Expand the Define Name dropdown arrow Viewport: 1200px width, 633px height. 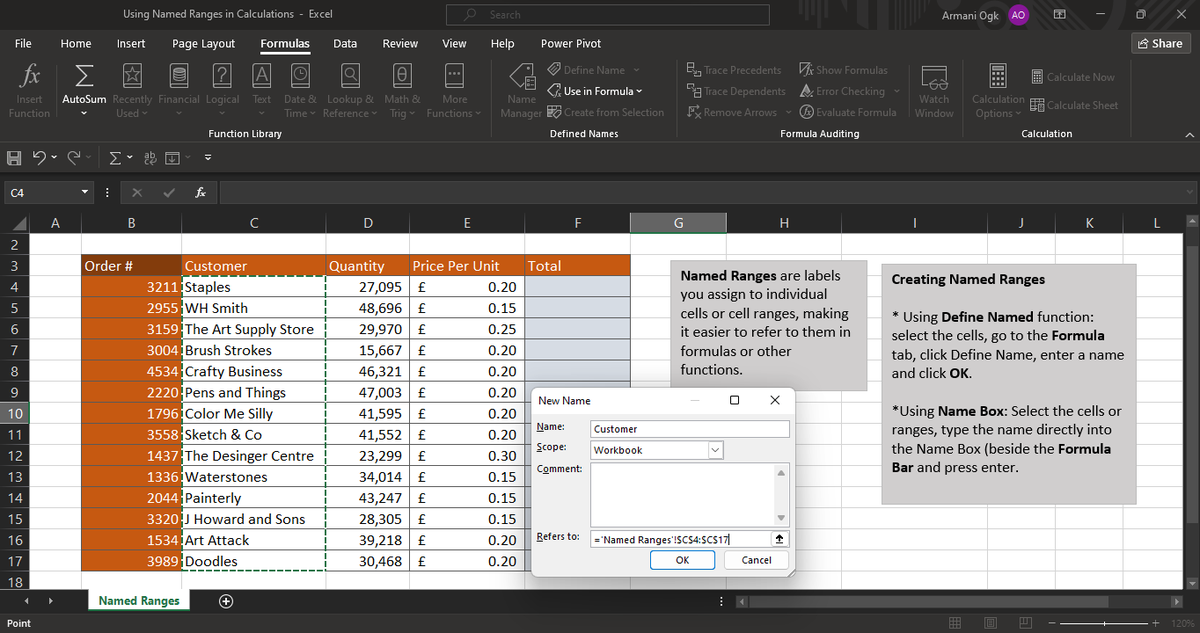click(636, 70)
